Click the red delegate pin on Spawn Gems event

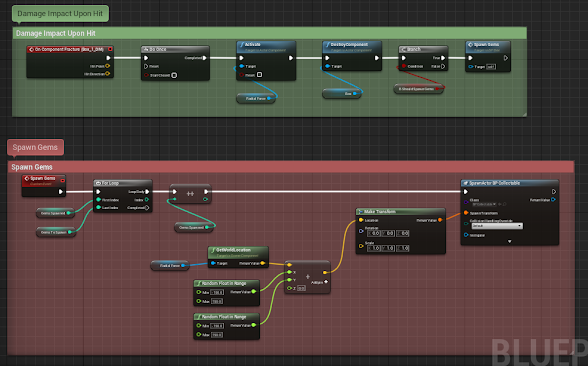tap(63, 181)
